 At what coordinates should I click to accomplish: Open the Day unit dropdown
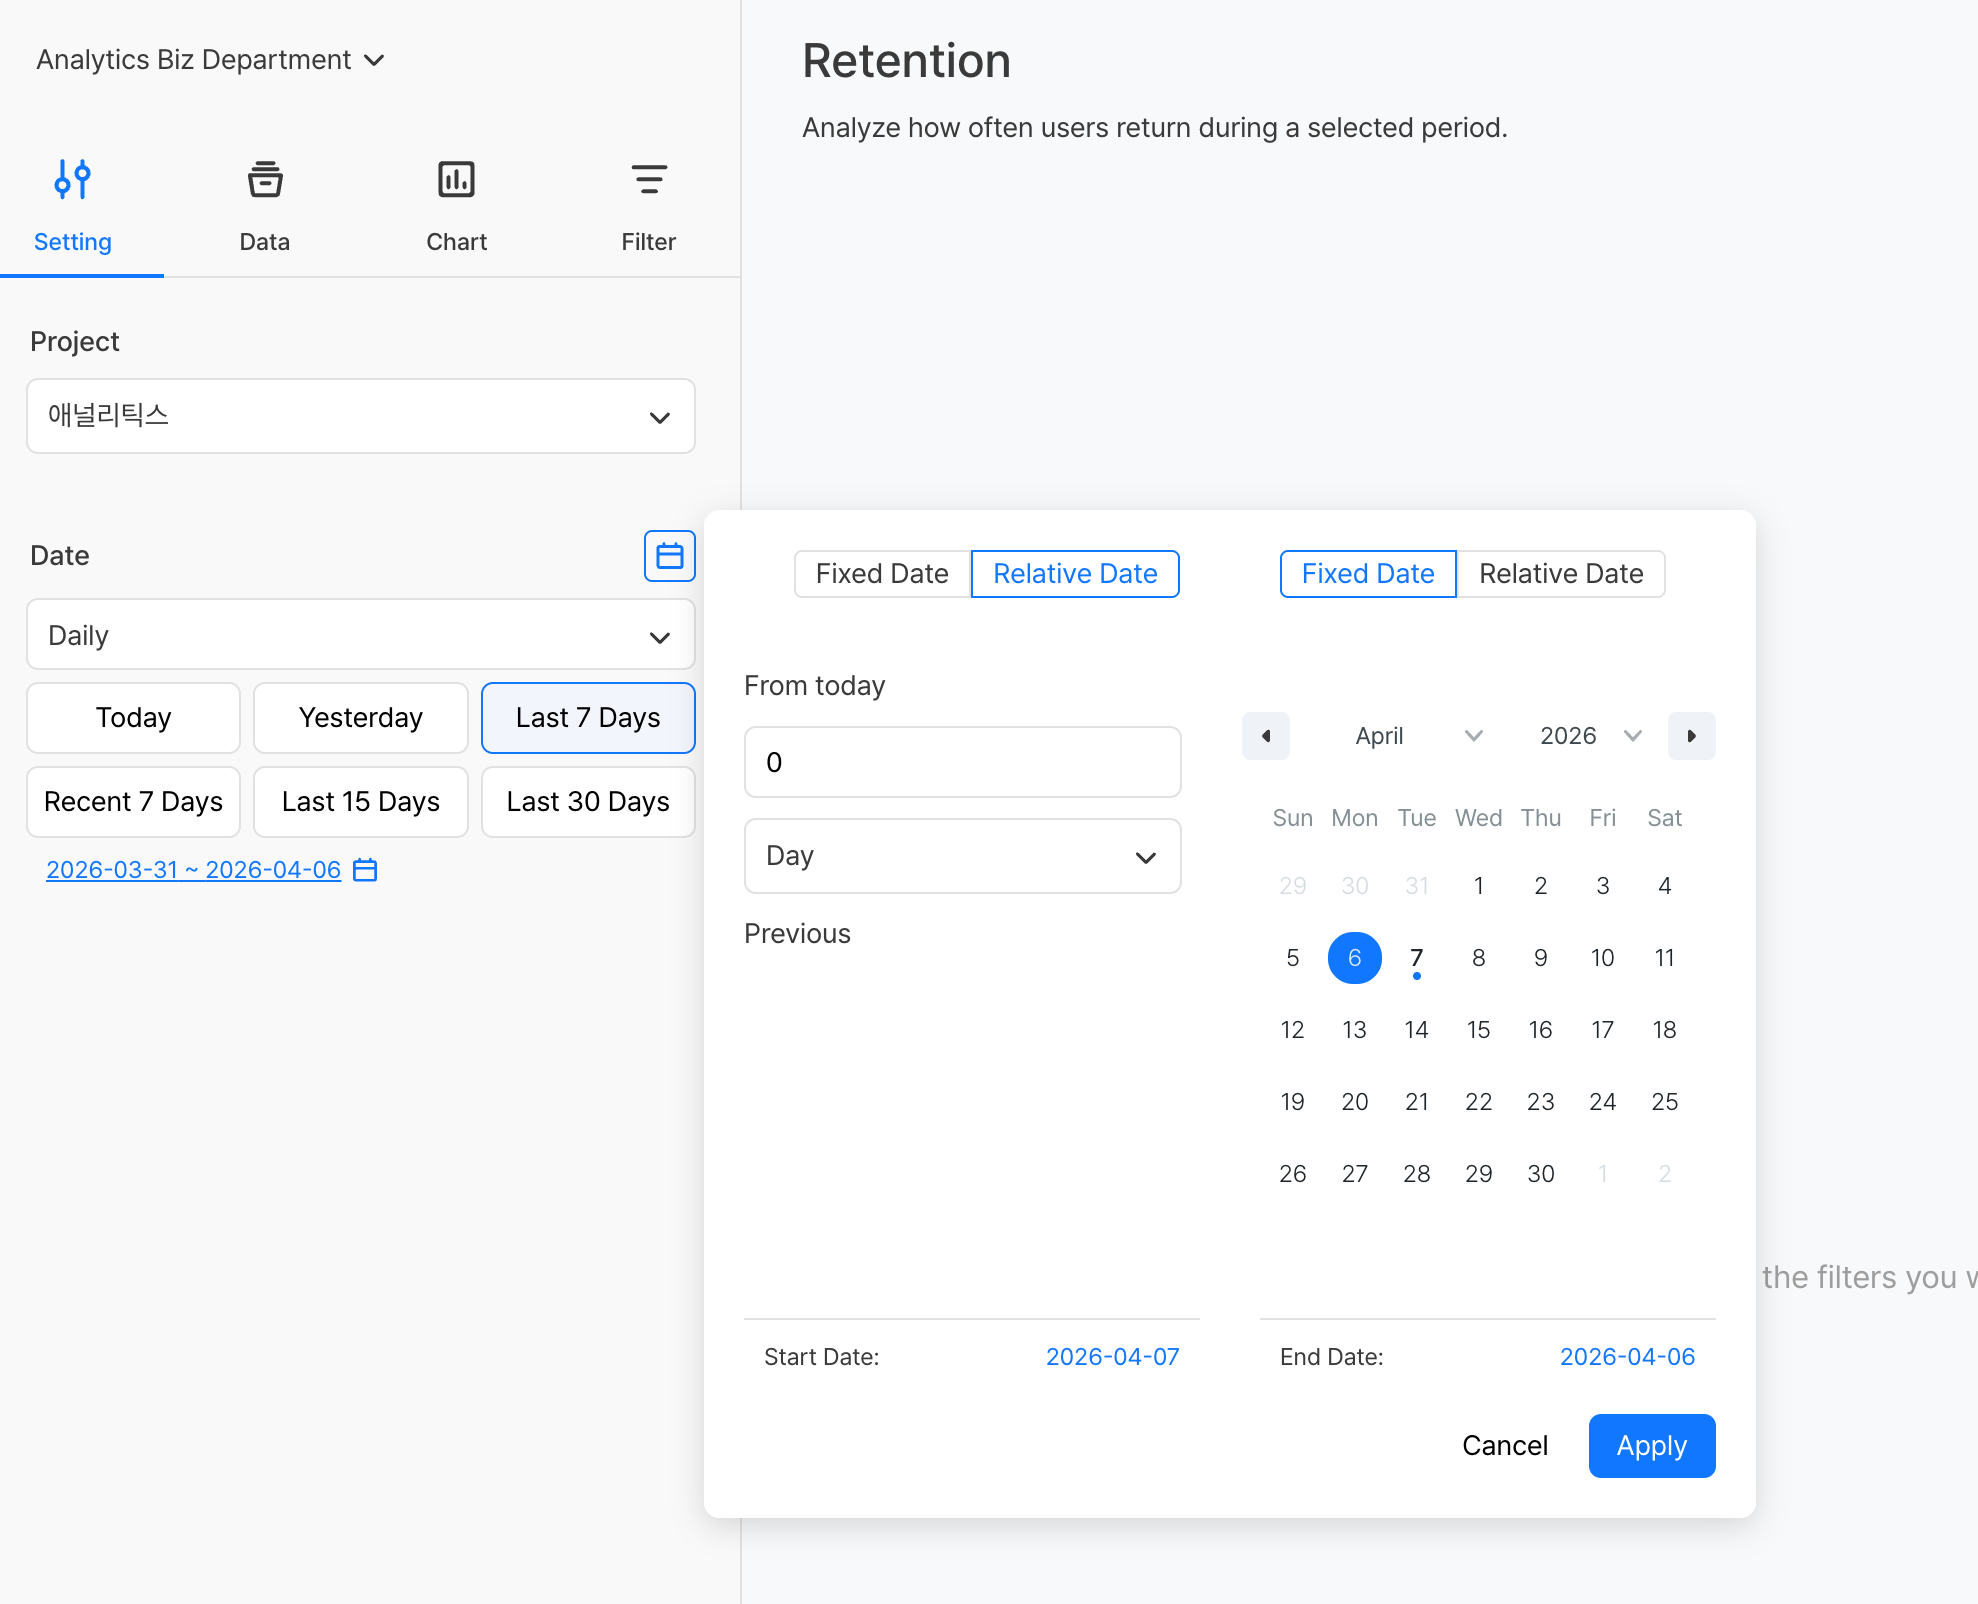click(x=962, y=856)
